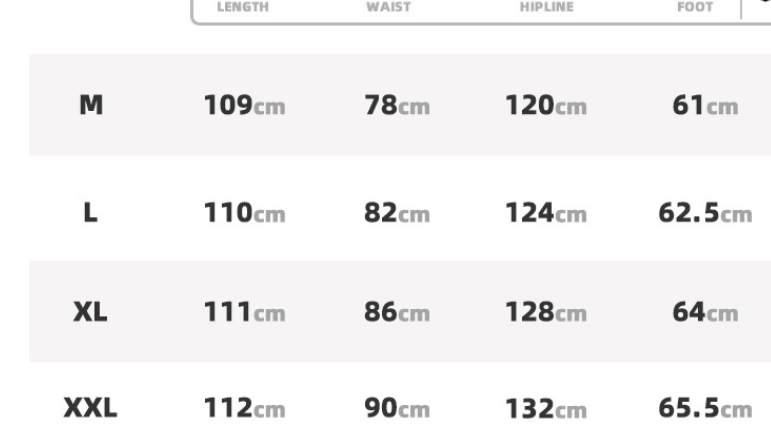Click the HIPLINE column header
Image resolution: width=771 pixels, height=445 pixels.
(547, 7)
